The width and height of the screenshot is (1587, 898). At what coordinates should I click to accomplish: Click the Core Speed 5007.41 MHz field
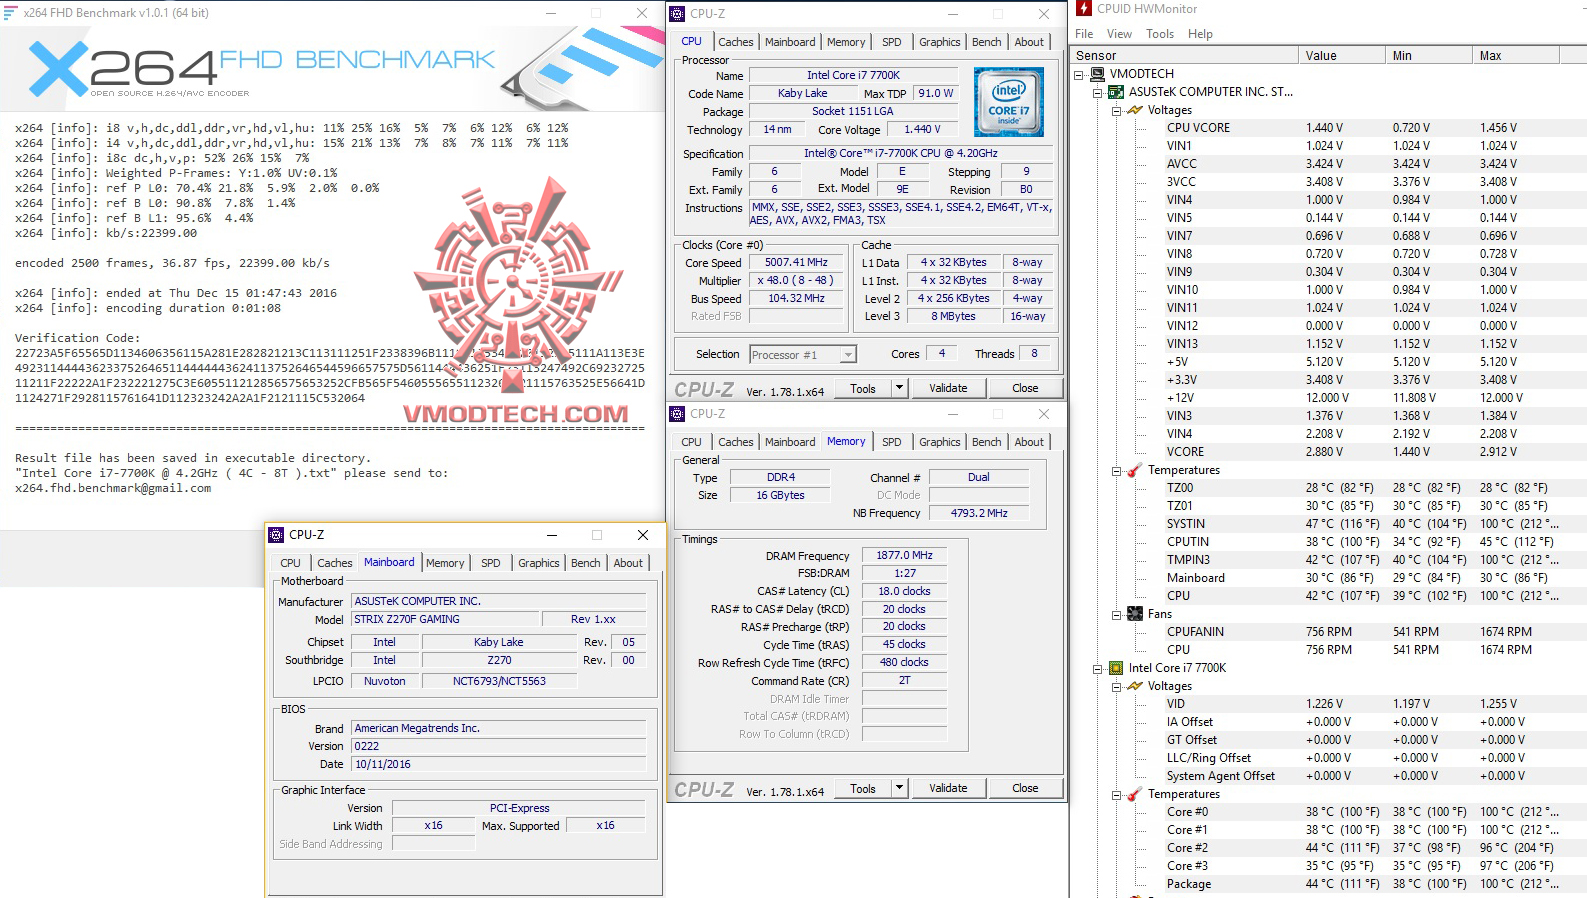click(x=796, y=263)
